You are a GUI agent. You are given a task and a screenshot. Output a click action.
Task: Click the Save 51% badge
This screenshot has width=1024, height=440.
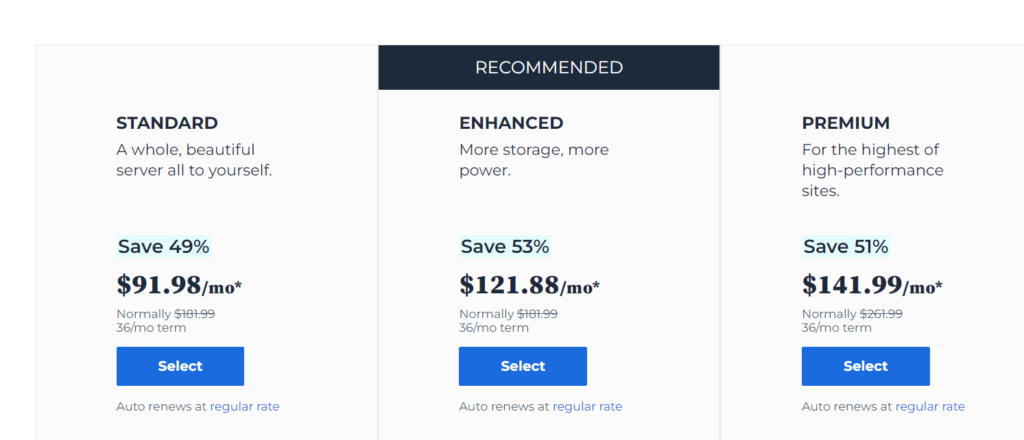coord(846,246)
